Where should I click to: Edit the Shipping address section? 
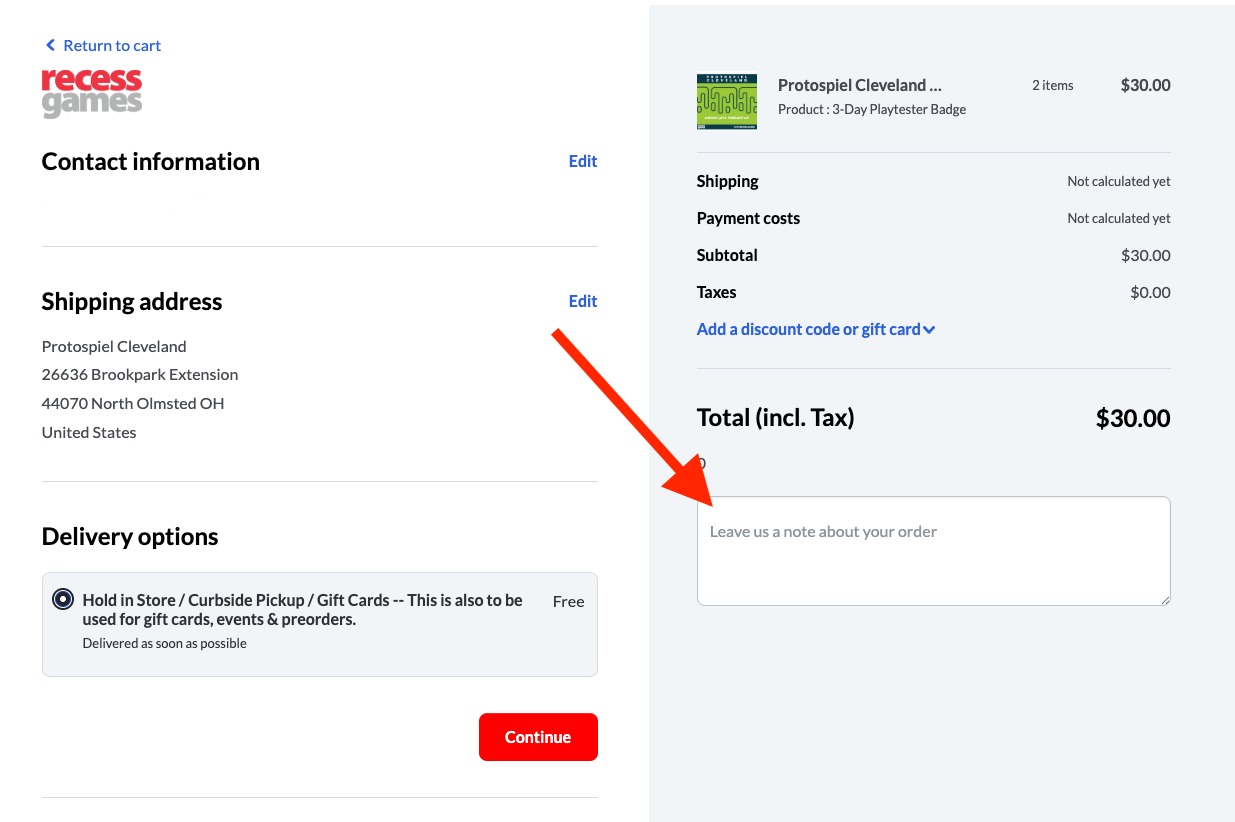[582, 301]
